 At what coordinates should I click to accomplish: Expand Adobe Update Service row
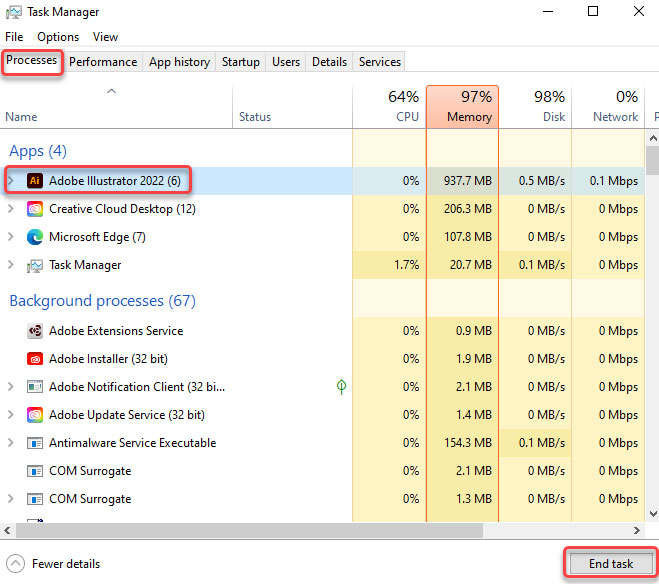(x=11, y=415)
